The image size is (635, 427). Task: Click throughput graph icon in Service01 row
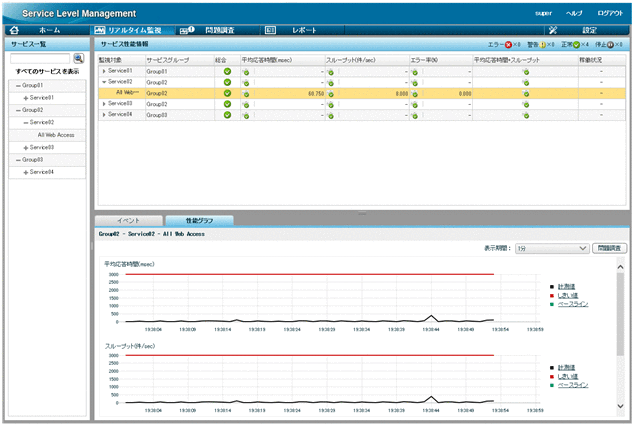pos(331,72)
